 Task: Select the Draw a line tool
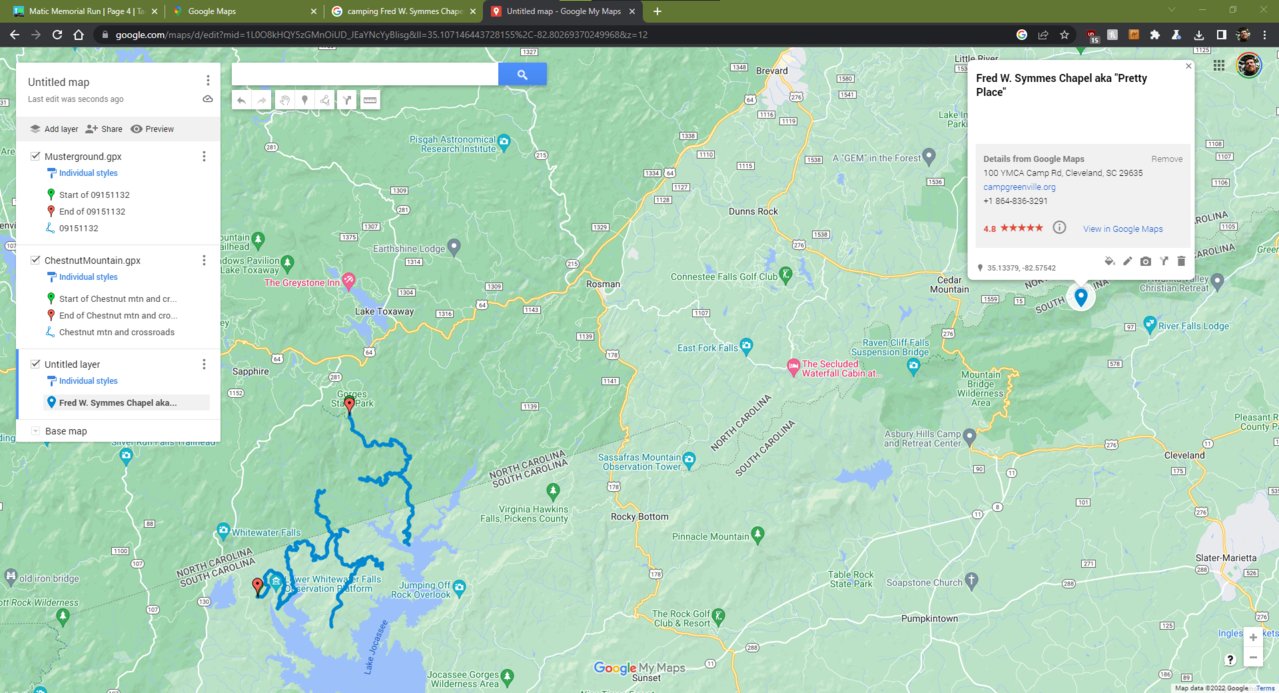[x=324, y=100]
